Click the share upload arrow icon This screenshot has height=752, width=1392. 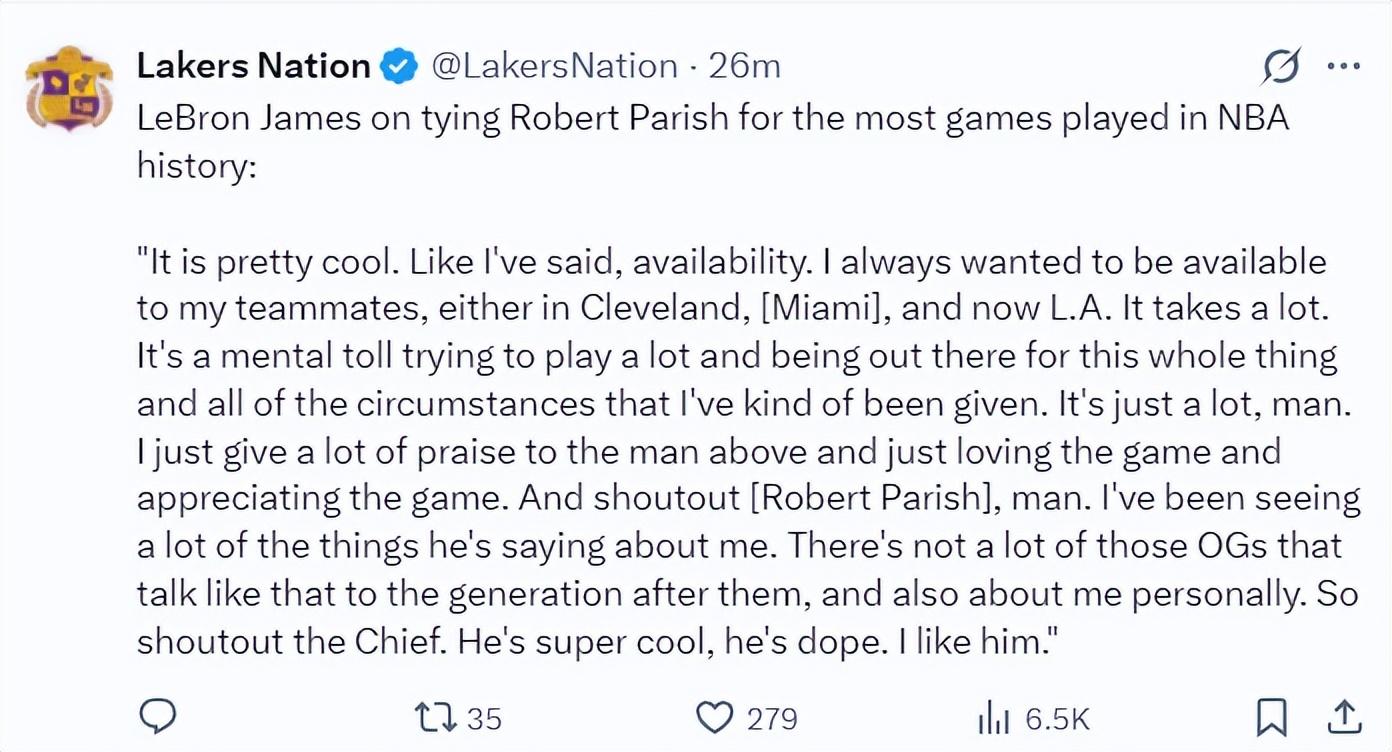click(1345, 716)
